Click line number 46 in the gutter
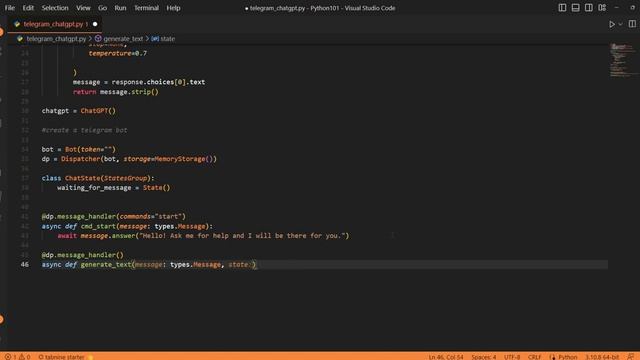This screenshot has width=640, height=360. click(x=25, y=264)
